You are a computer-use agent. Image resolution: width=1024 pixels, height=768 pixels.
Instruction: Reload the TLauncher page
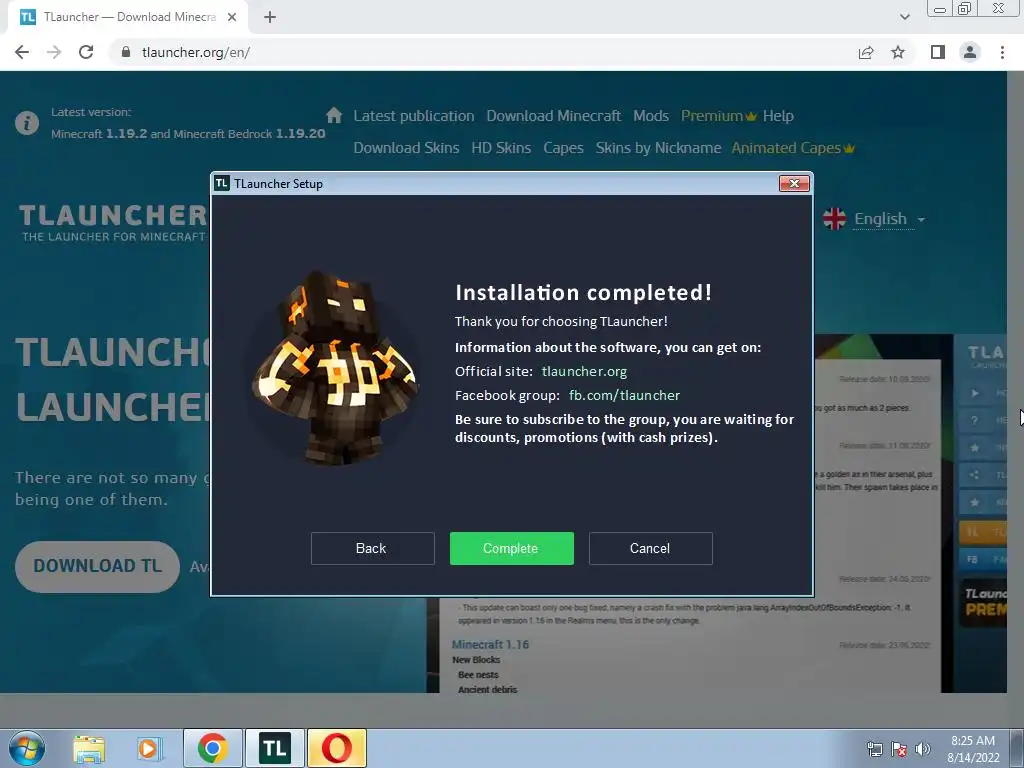86,52
